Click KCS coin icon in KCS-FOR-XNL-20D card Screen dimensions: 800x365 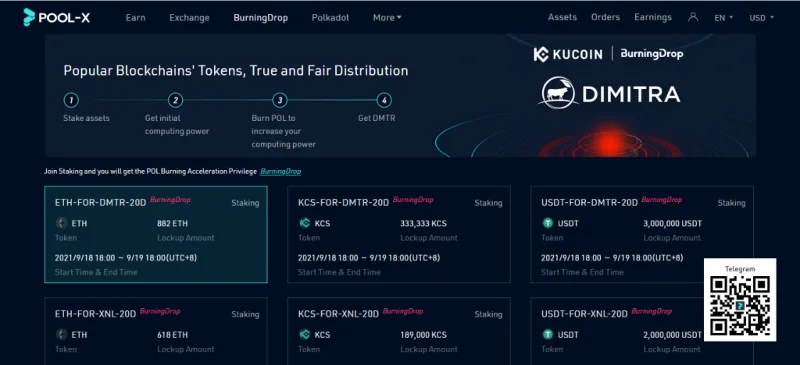coord(305,335)
